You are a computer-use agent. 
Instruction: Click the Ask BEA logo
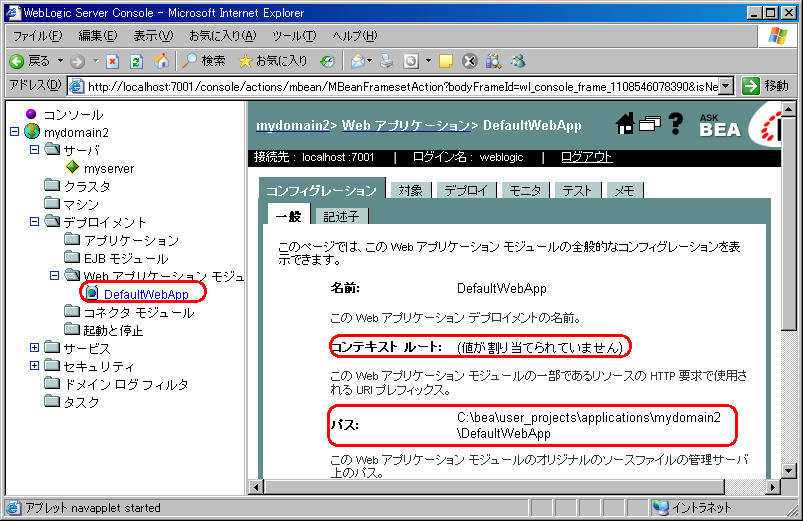click(720, 124)
